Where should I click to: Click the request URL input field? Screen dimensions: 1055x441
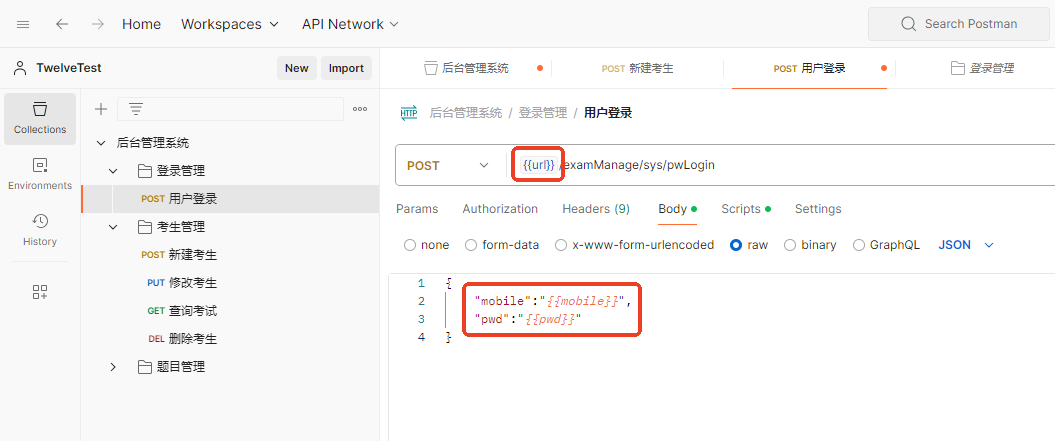click(780, 166)
